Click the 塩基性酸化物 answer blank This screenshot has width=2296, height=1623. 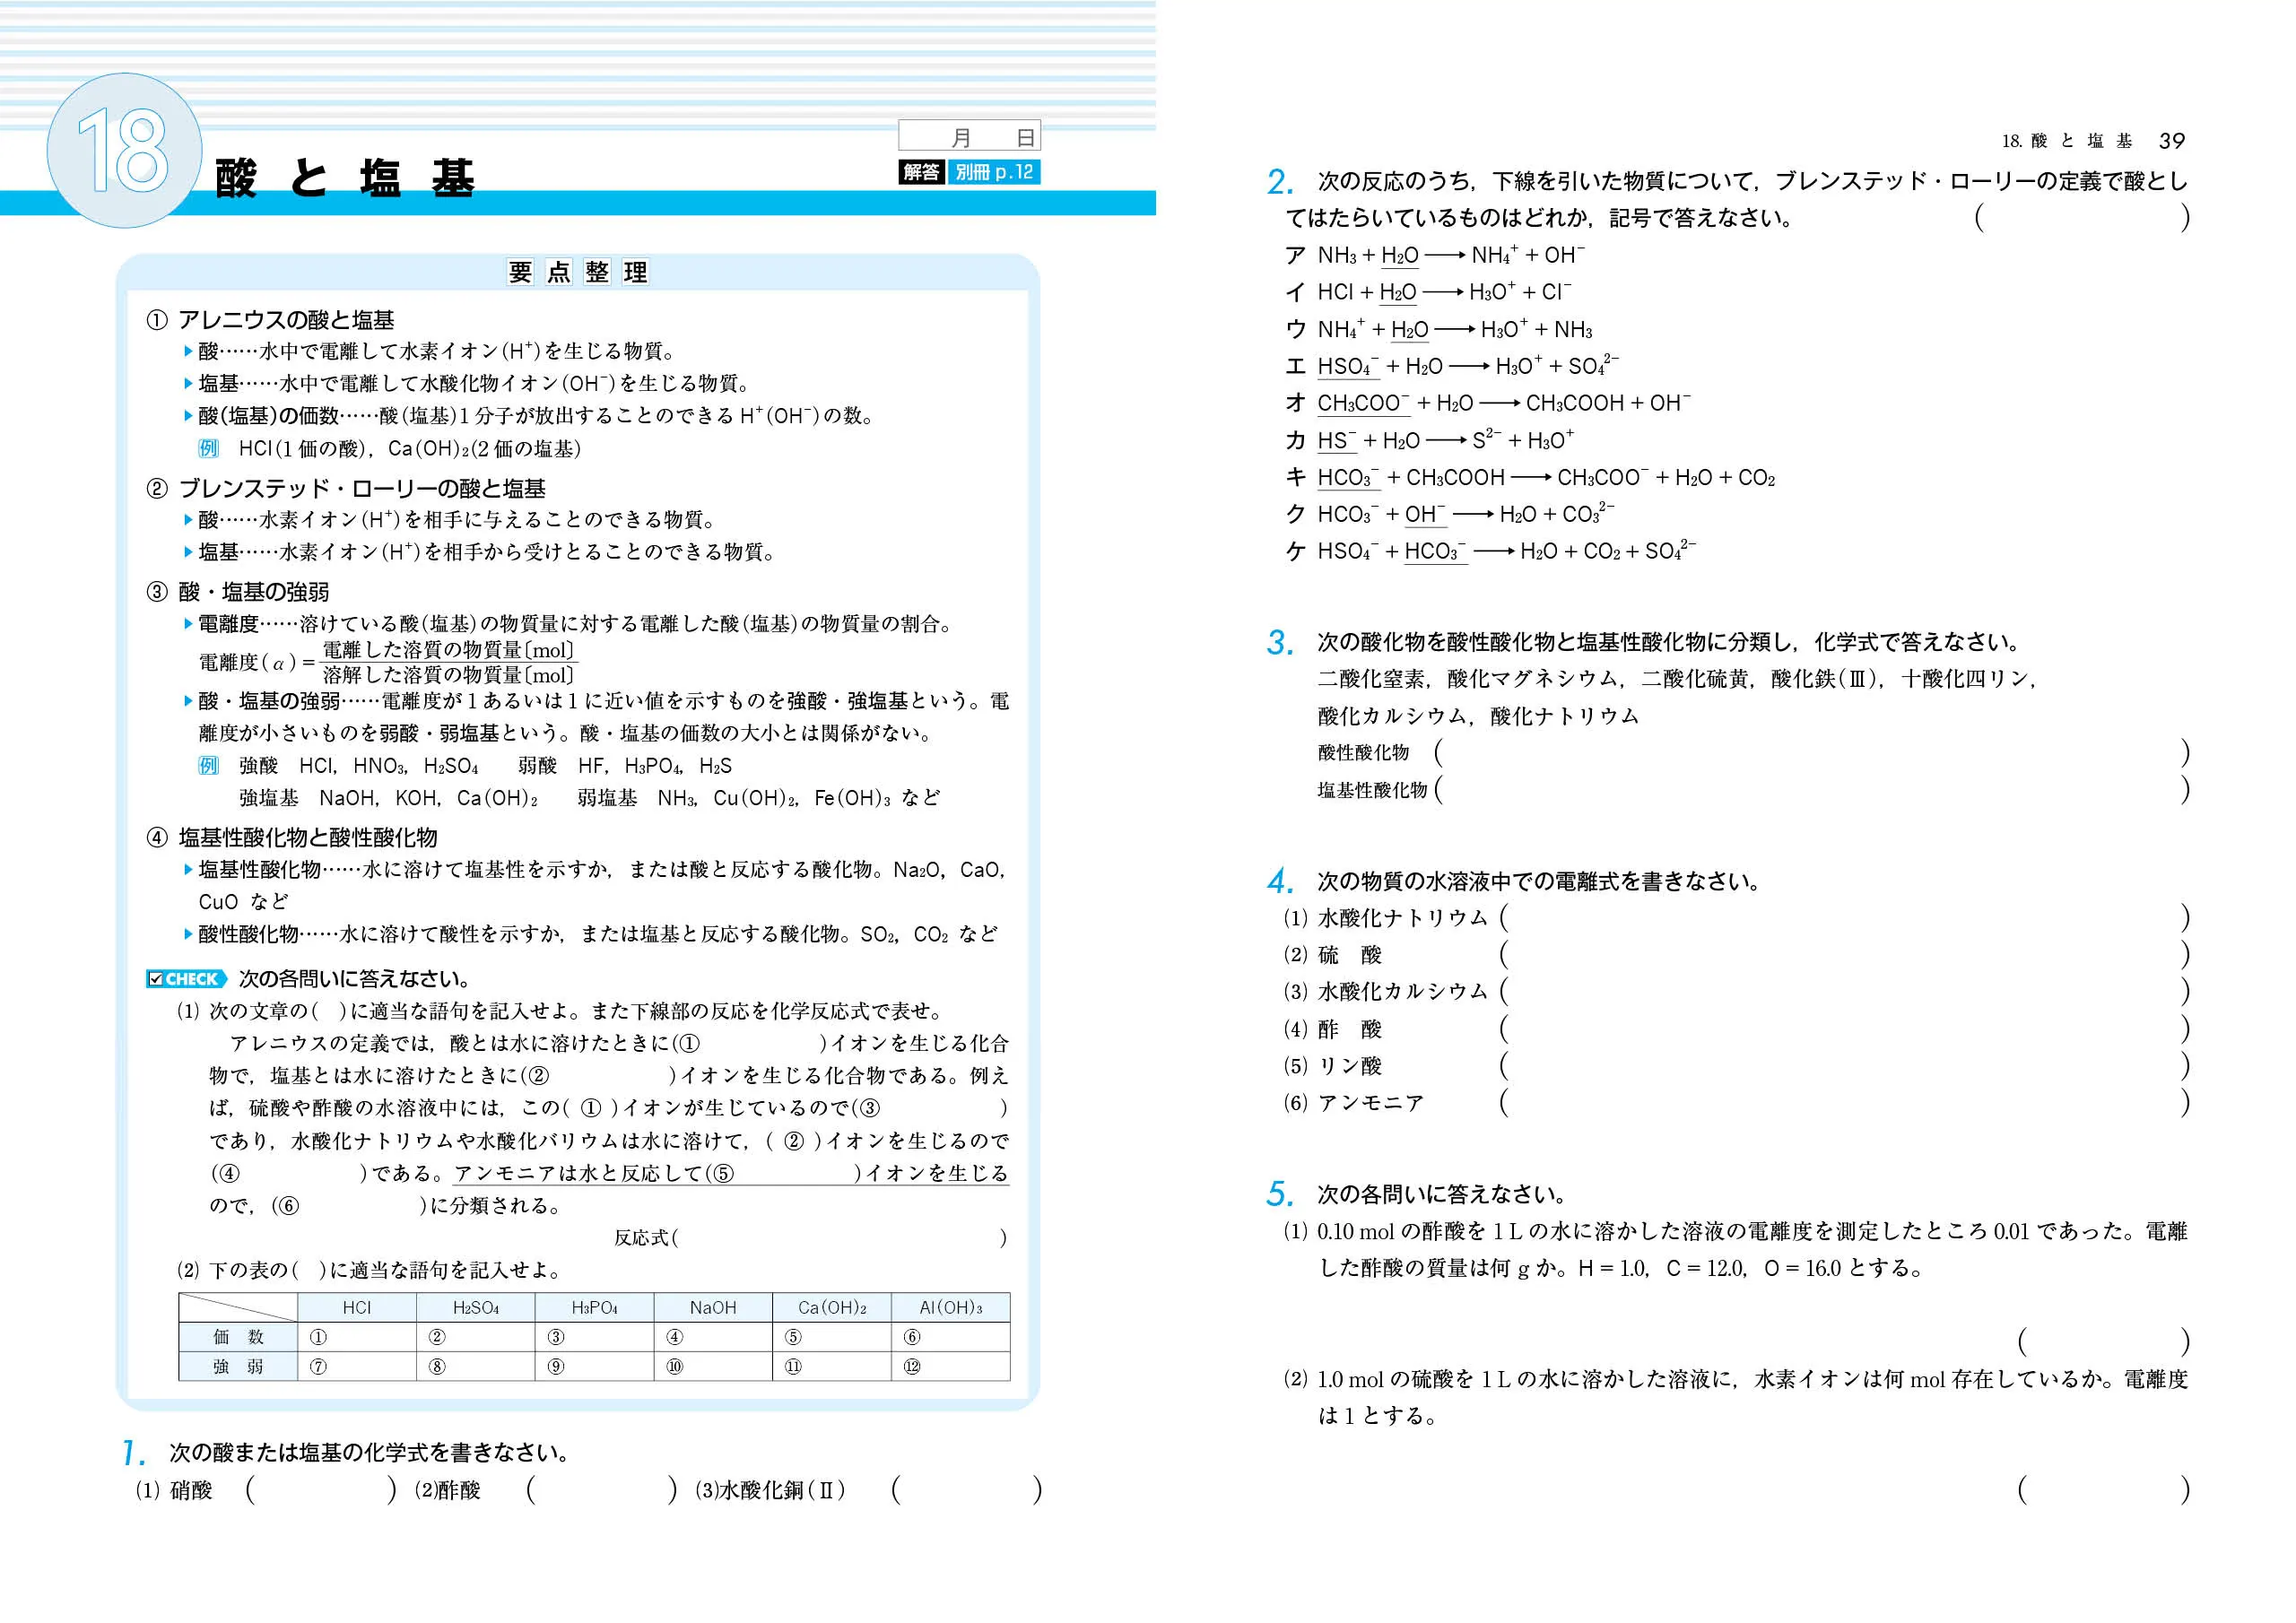click(1812, 790)
